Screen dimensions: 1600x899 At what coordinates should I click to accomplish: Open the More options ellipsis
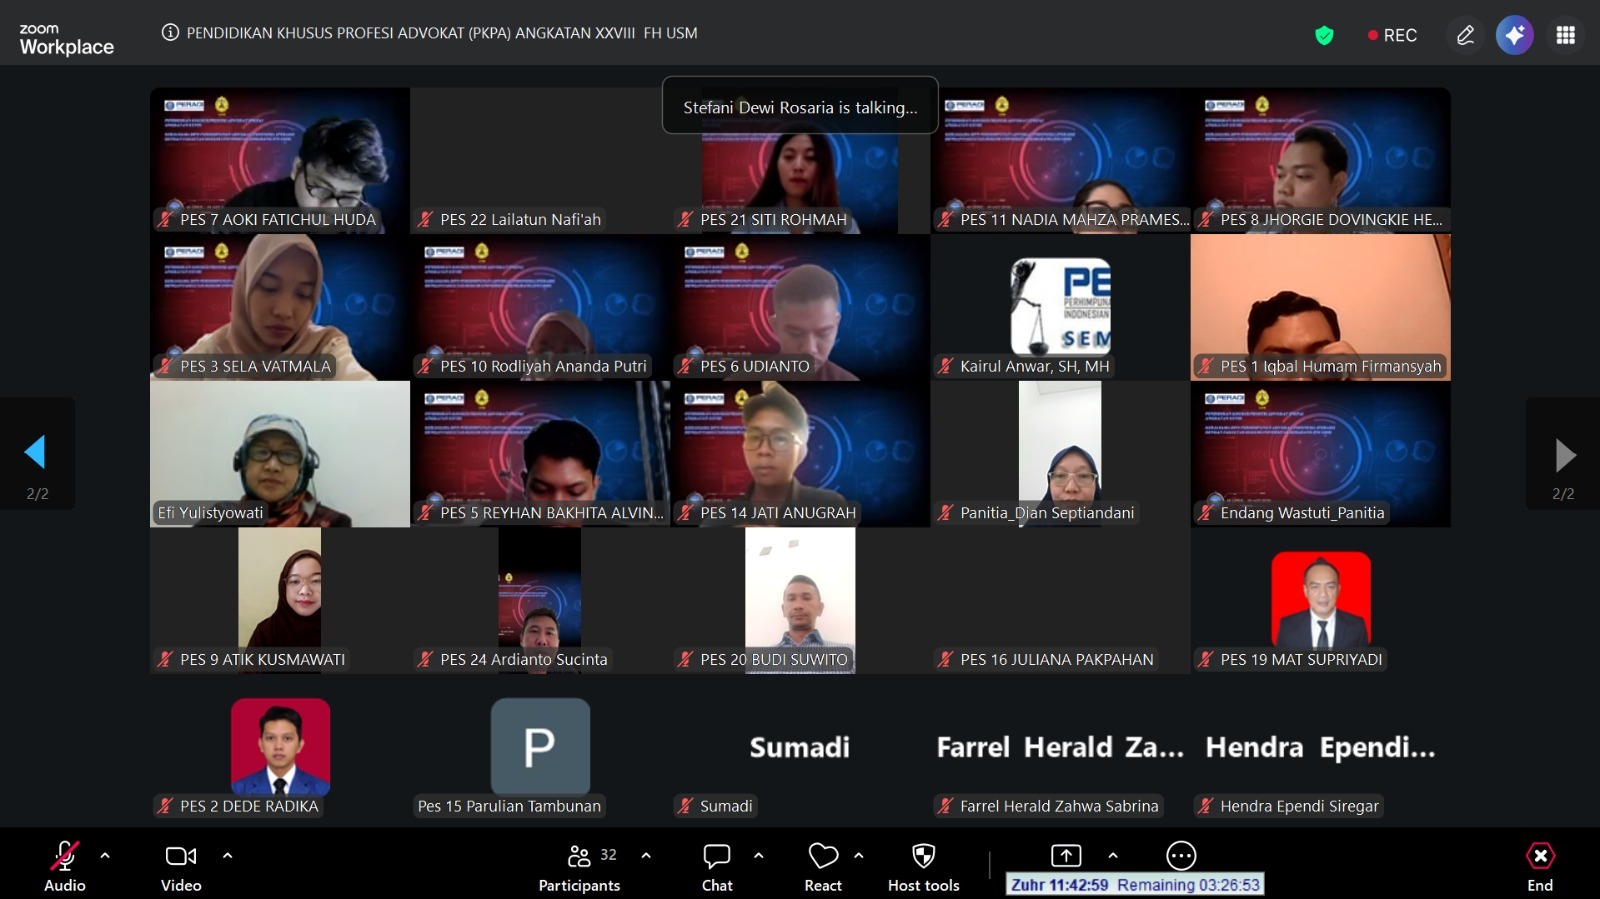[1181, 856]
